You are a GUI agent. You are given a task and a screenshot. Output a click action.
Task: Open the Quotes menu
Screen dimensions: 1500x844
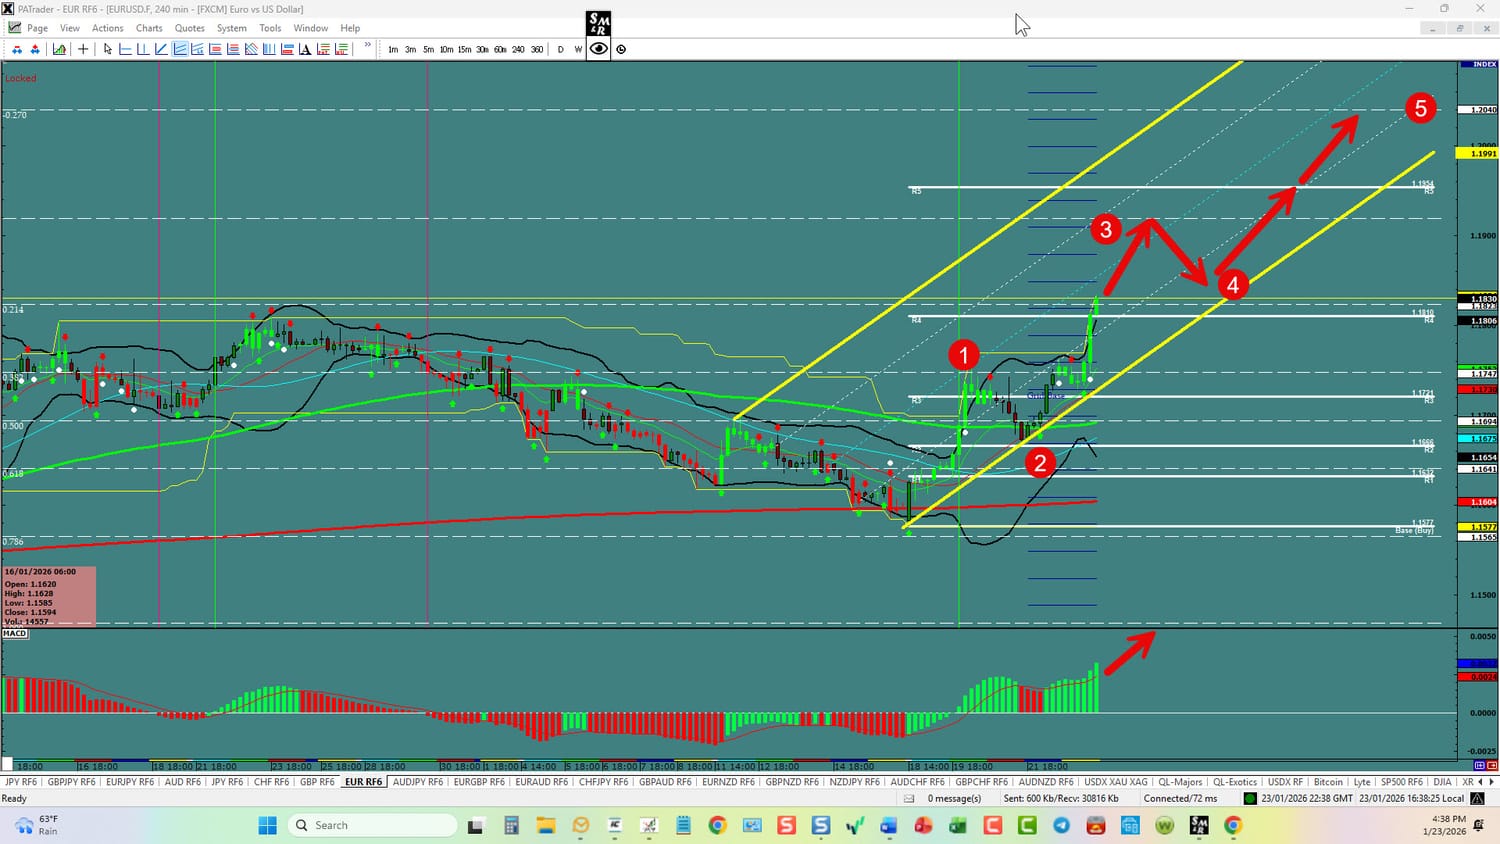pyautogui.click(x=190, y=28)
